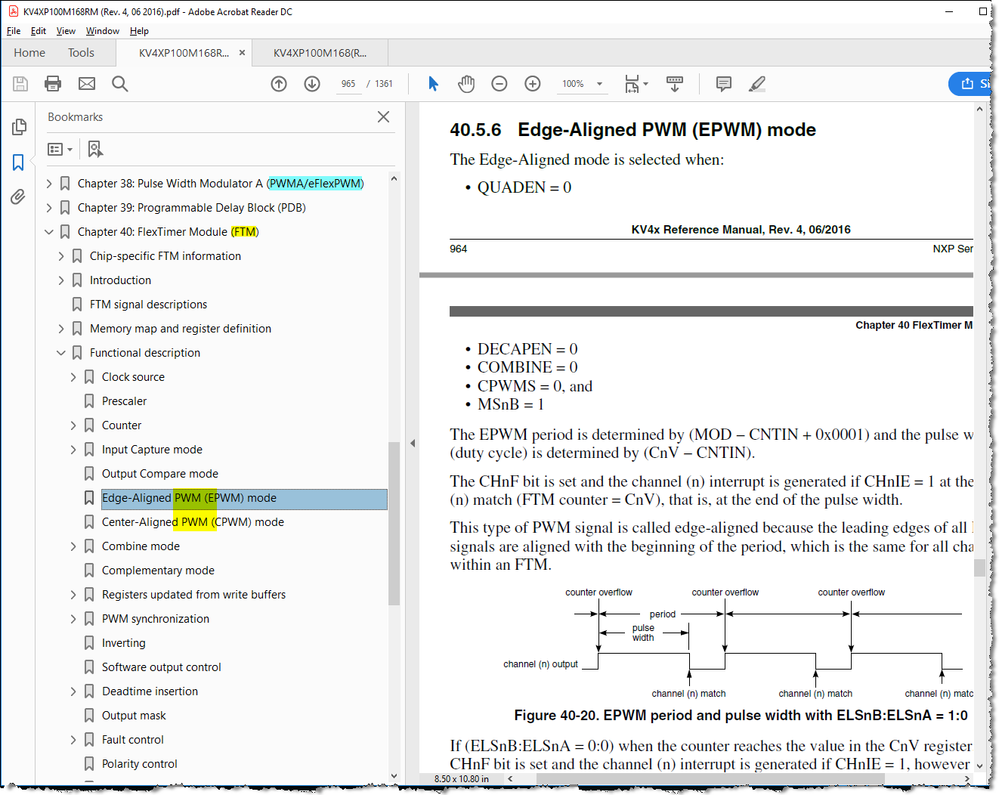The width and height of the screenshot is (999, 795).
Task: Open the 100% zoom level dropdown
Action: 600,83
